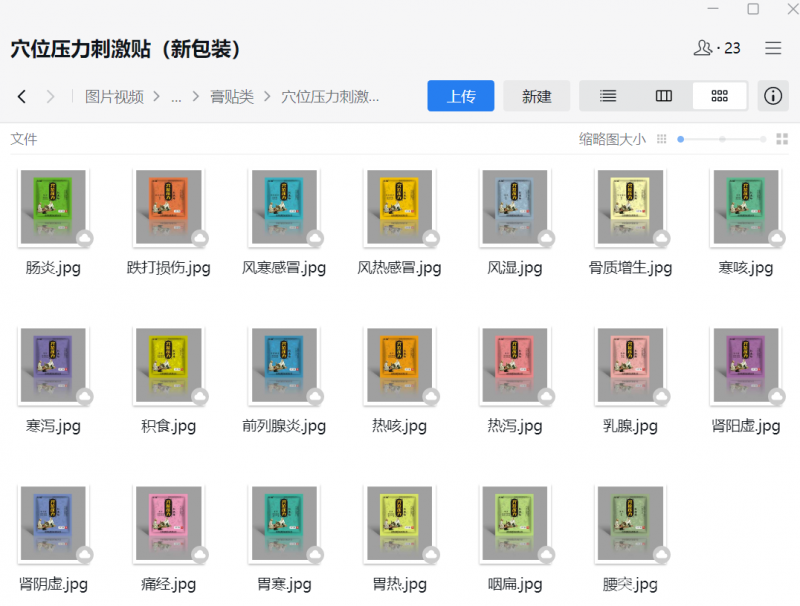Viewport: 800px width, 606px height.
Task: Switch to list view
Action: coord(607,96)
